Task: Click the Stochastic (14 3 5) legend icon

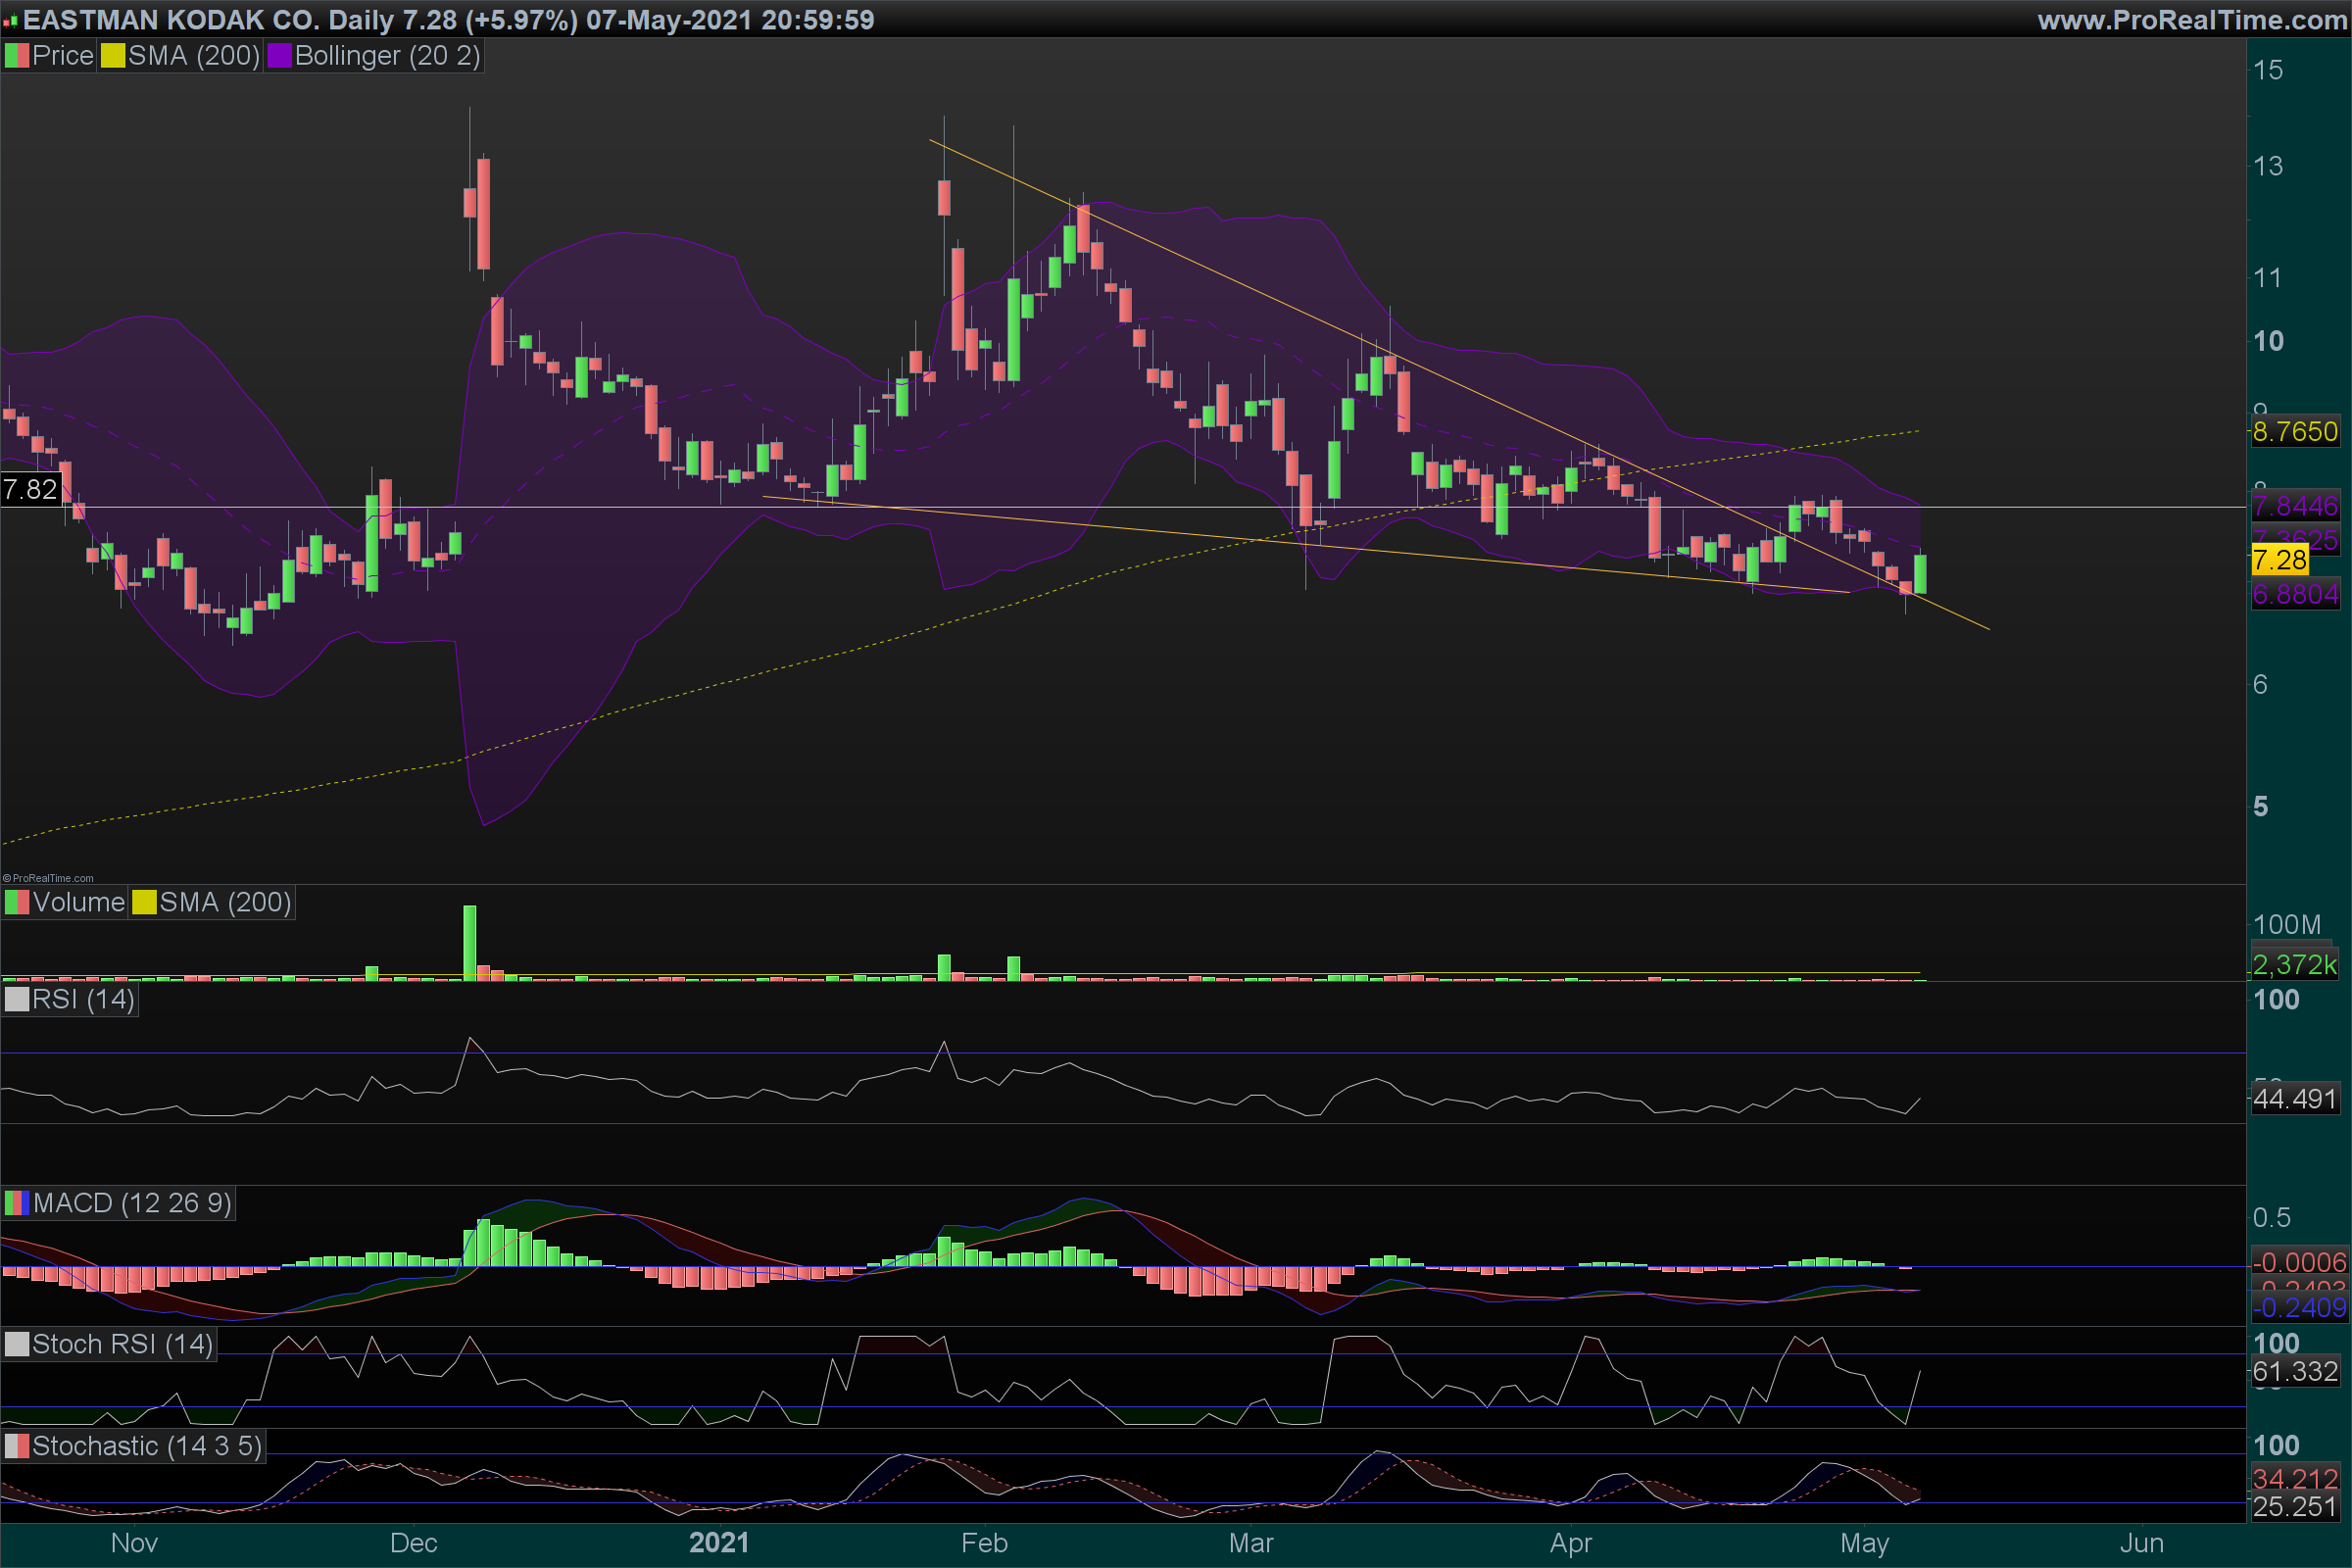Action: (17, 1447)
